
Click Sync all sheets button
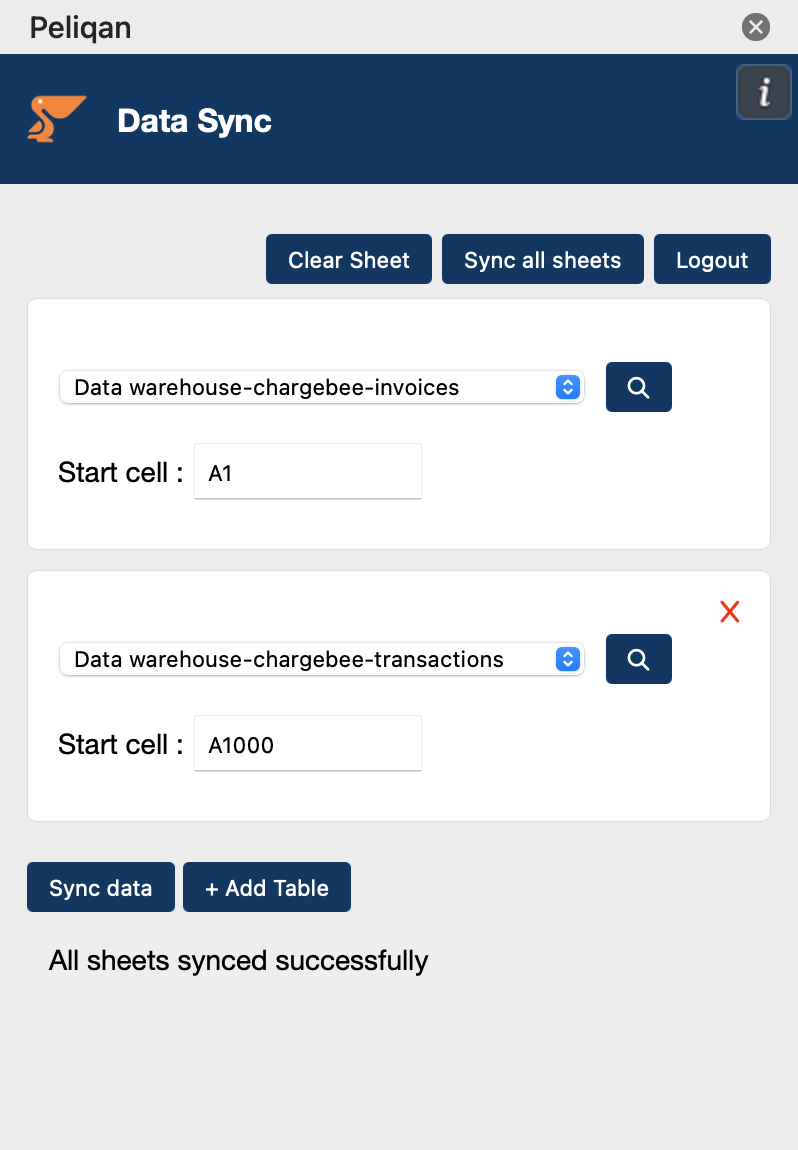coord(543,260)
